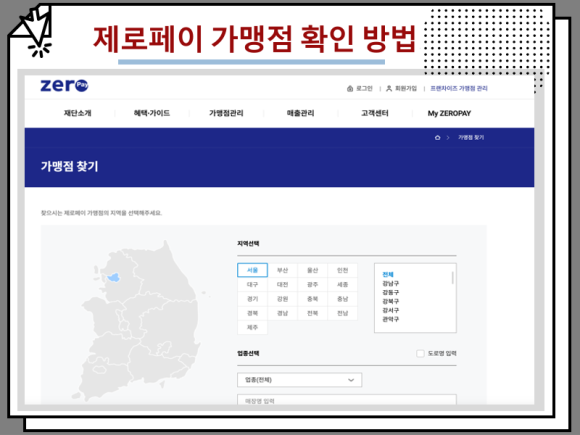Select the 서울 region button
Screen dimensions: 580x435
[252, 270]
